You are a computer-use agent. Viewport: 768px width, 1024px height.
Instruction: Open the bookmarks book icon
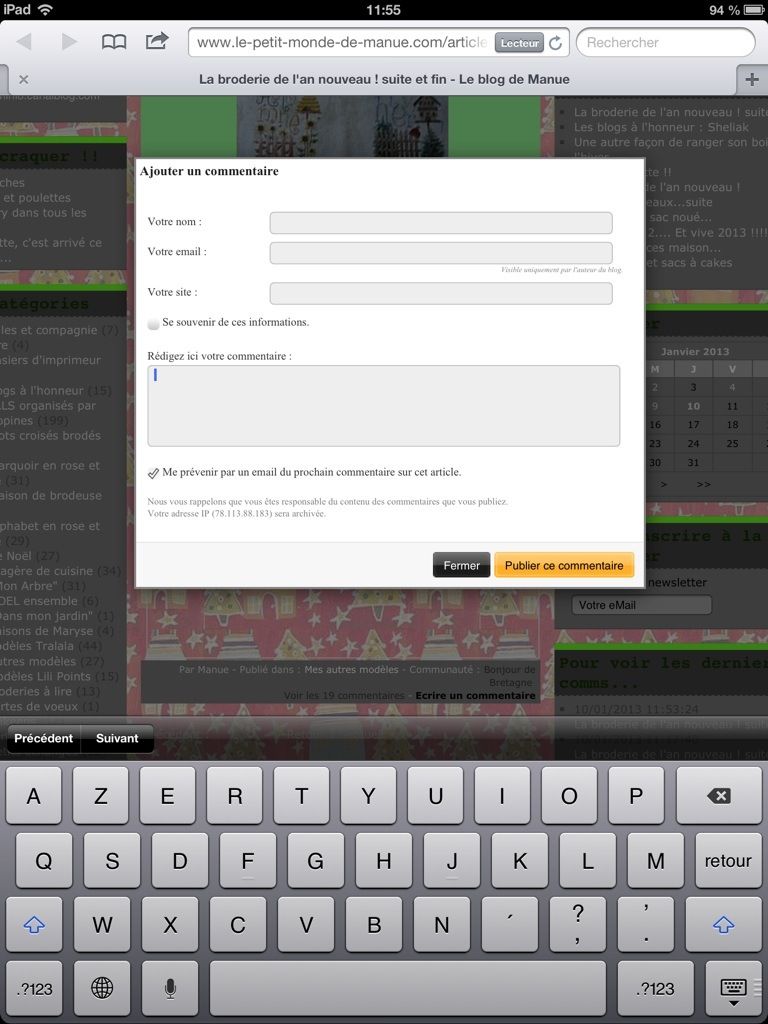tap(114, 42)
